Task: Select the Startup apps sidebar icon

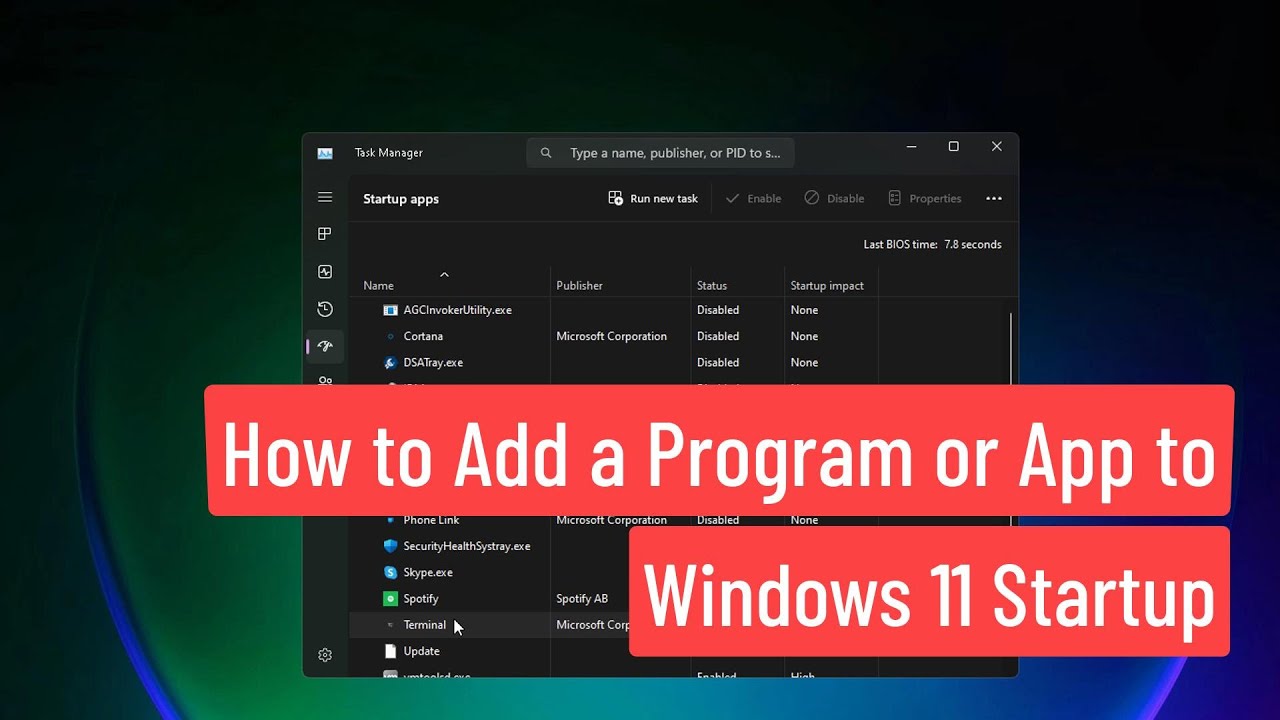Action: click(x=325, y=346)
